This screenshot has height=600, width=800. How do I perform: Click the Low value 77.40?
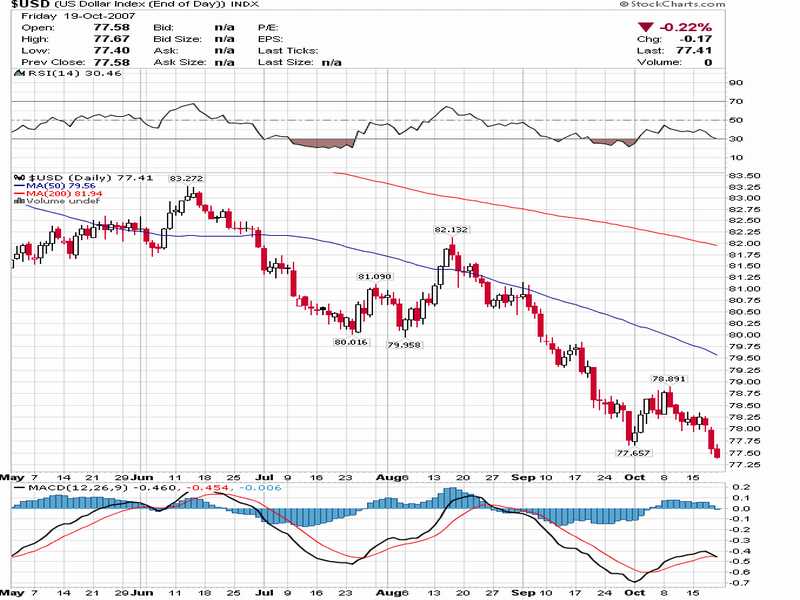tap(111, 51)
